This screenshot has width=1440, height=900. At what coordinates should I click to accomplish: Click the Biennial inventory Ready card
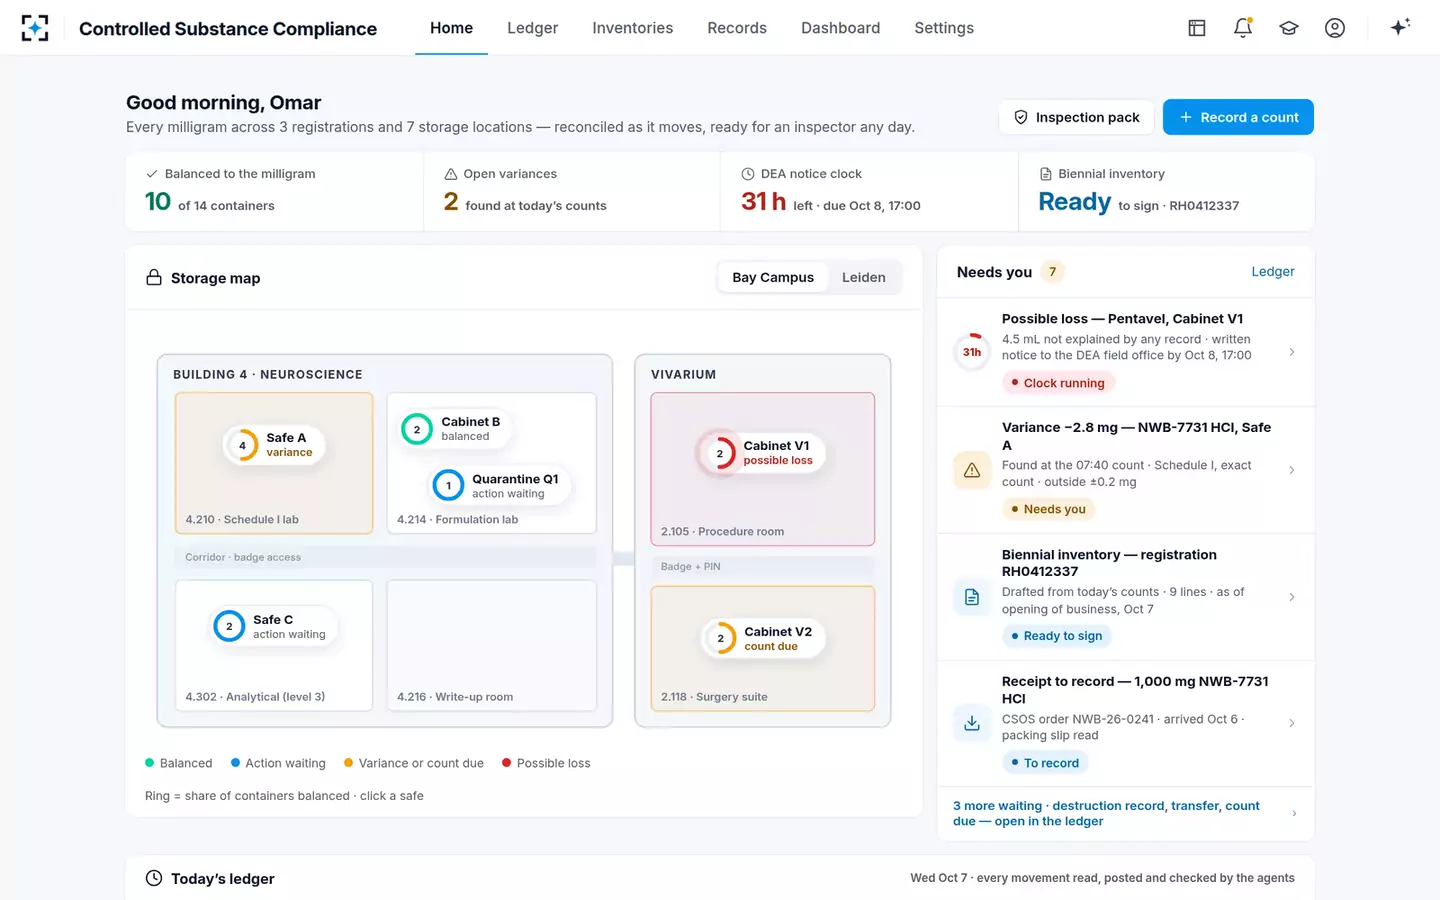click(x=1166, y=191)
